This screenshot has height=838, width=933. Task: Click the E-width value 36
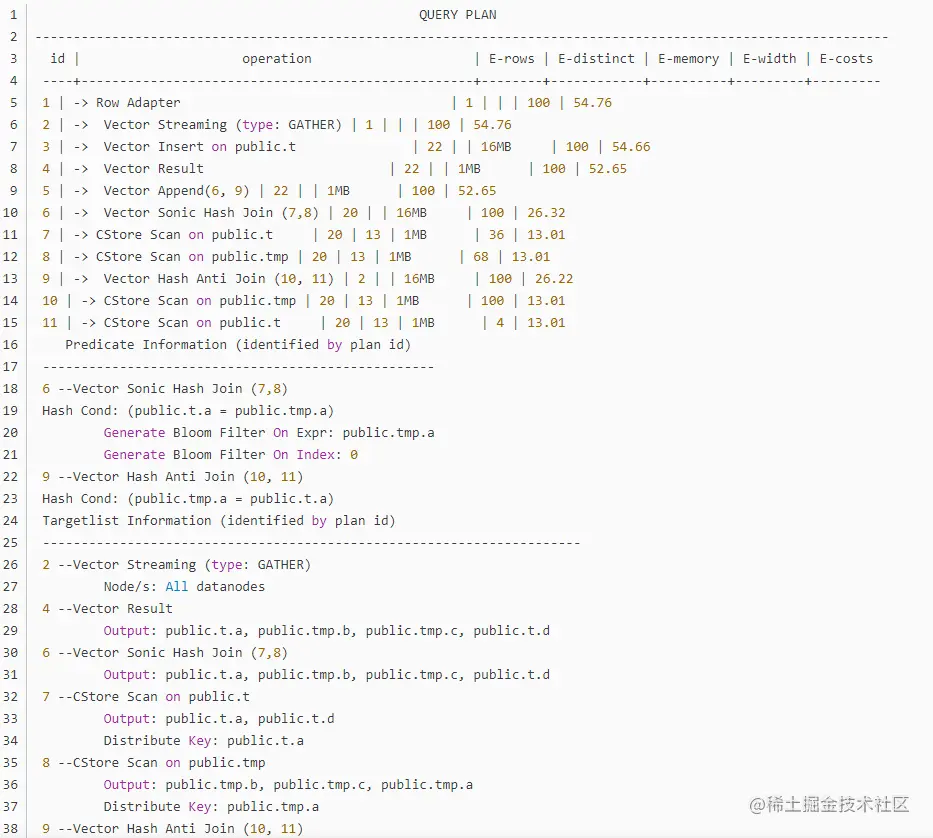[x=496, y=235]
